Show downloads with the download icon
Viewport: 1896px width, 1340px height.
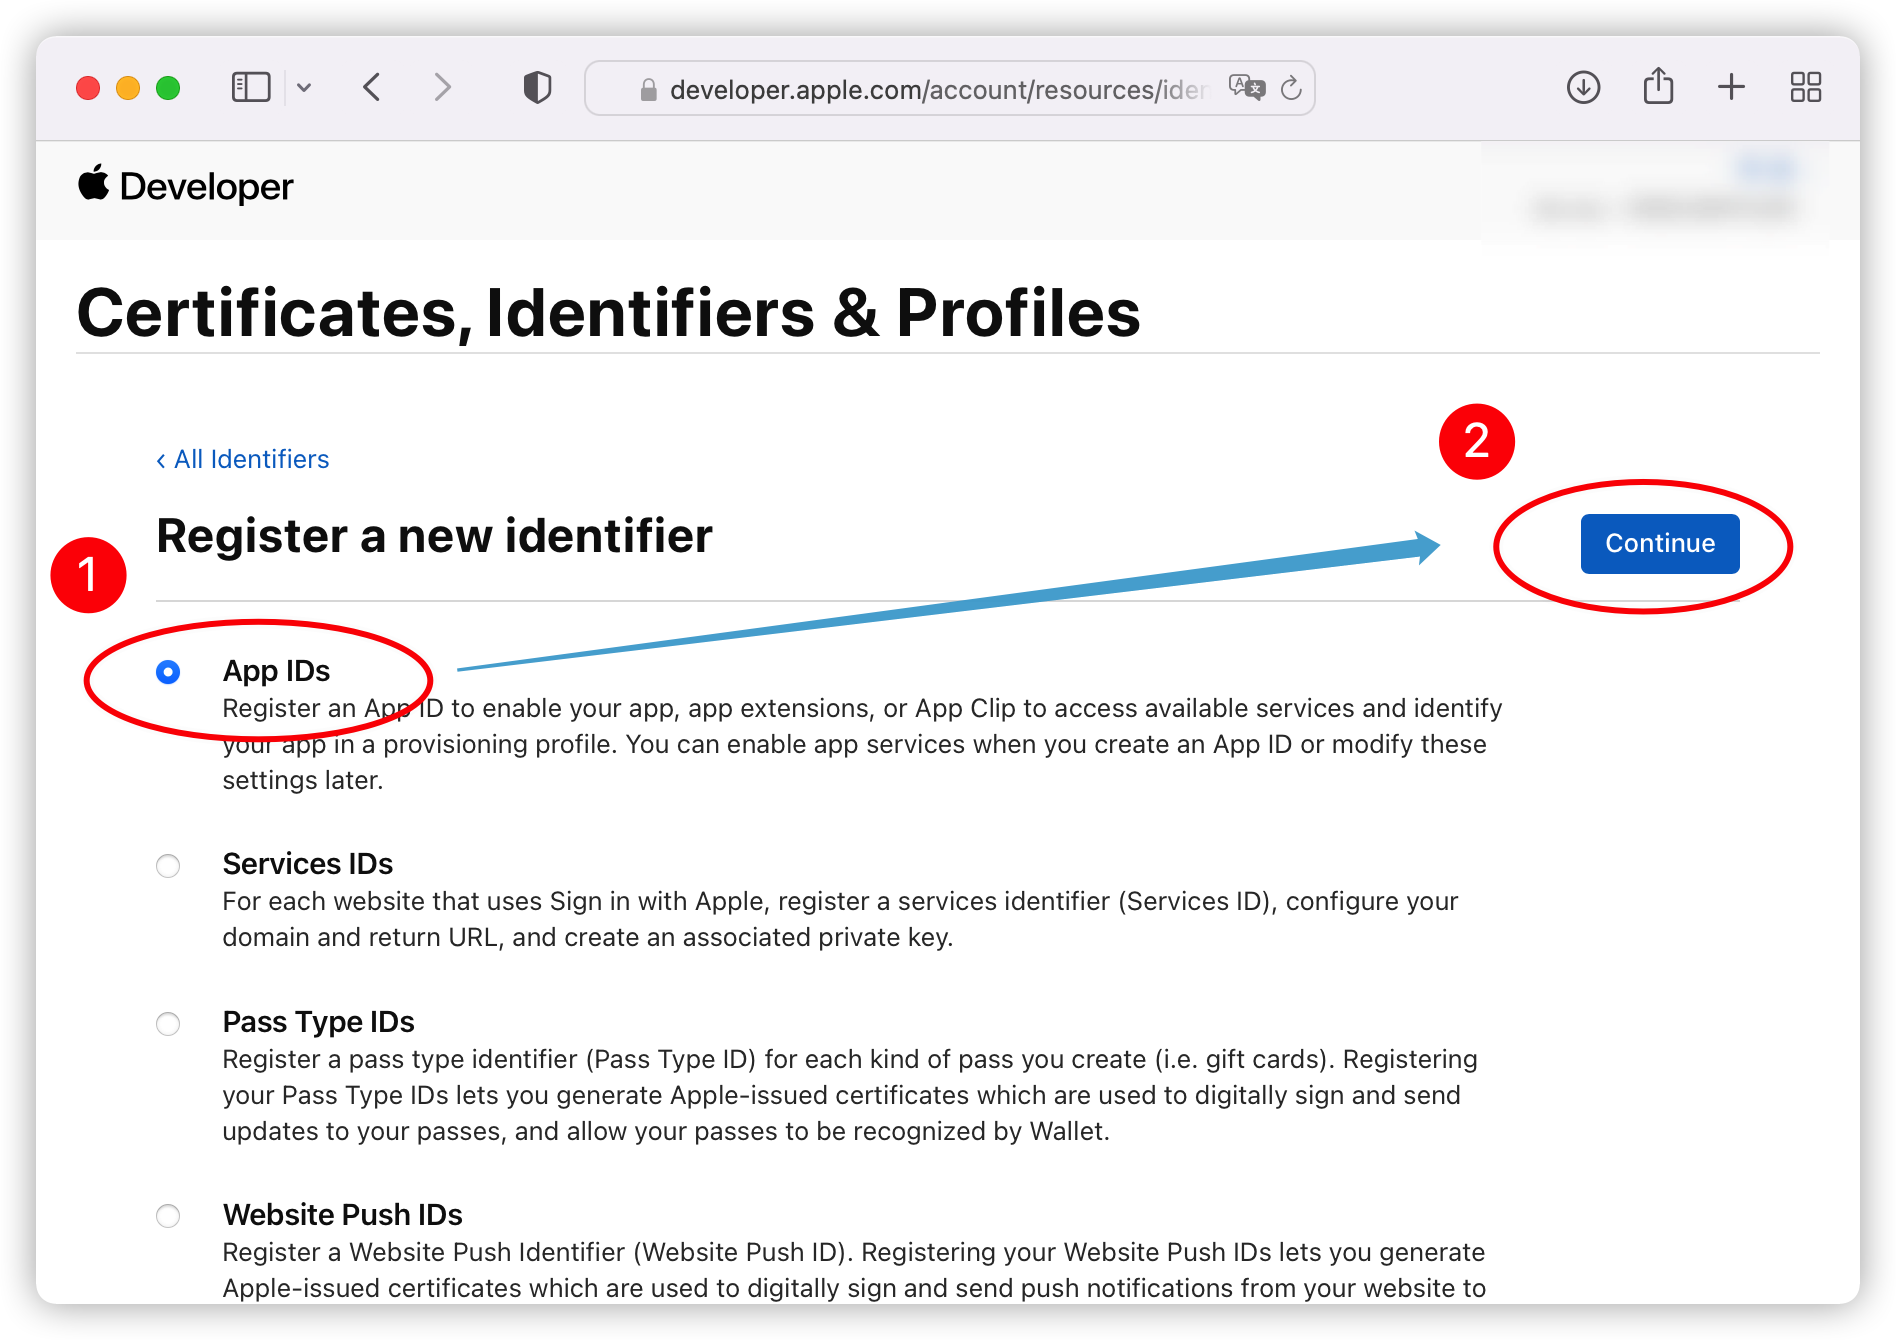[1583, 88]
